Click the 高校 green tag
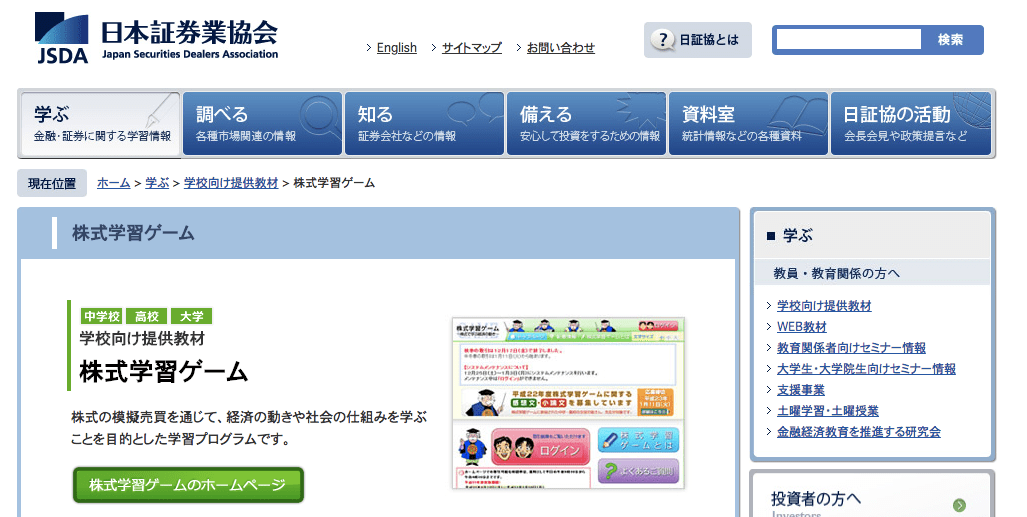This screenshot has width=1027, height=517. click(x=145, y=316)
